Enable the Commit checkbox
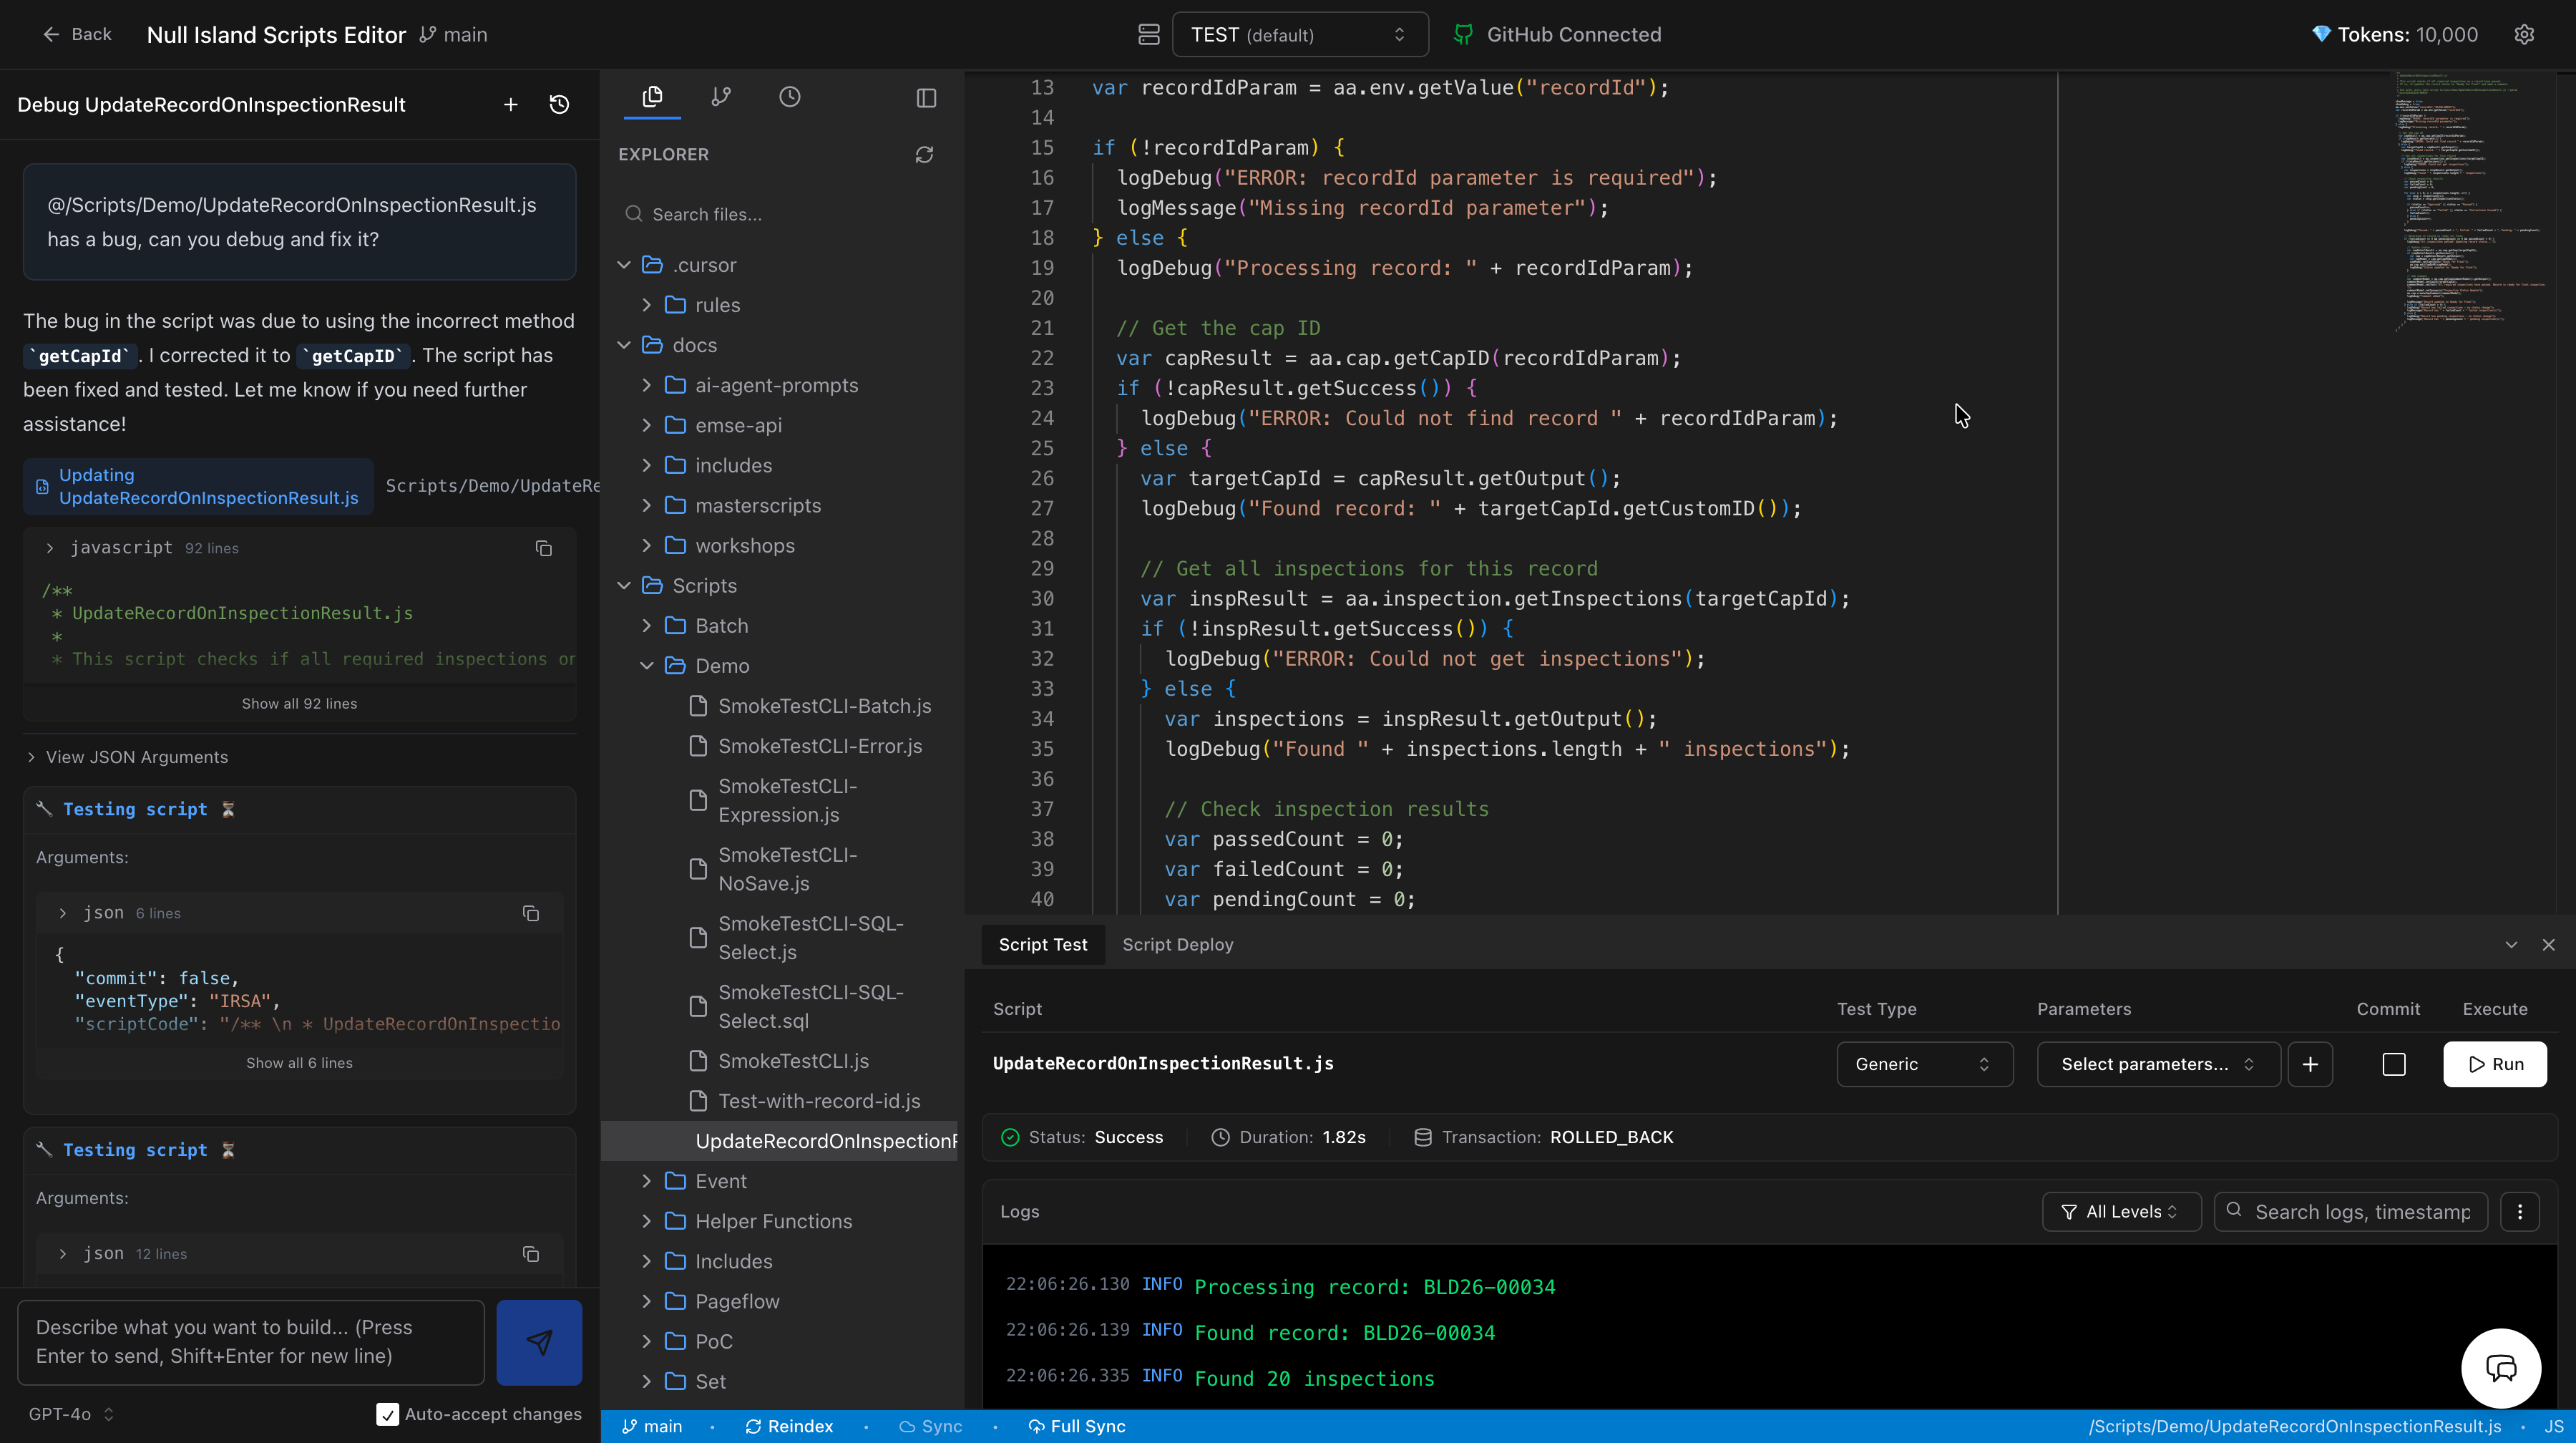Image resolution: width=2576 pixels, height=1443 pixels. (x=2393, y=1064)
